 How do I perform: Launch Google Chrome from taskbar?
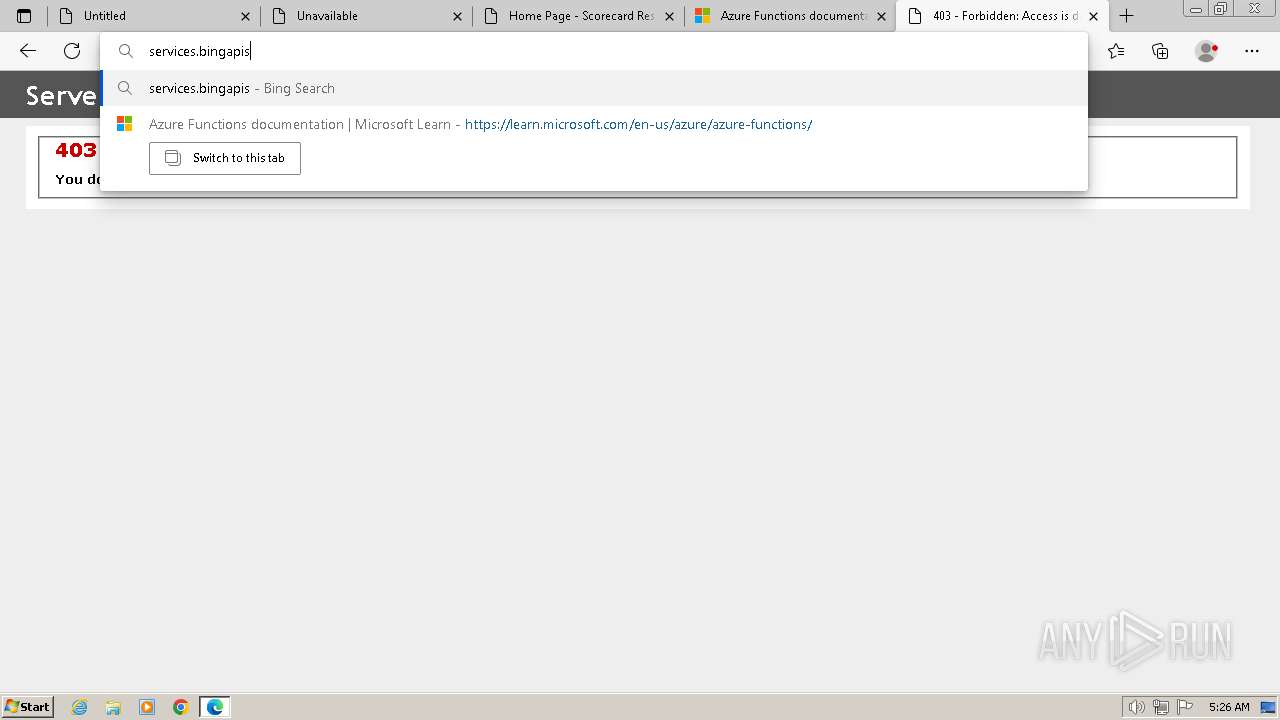pyautogui.click(x=181, y=707)
